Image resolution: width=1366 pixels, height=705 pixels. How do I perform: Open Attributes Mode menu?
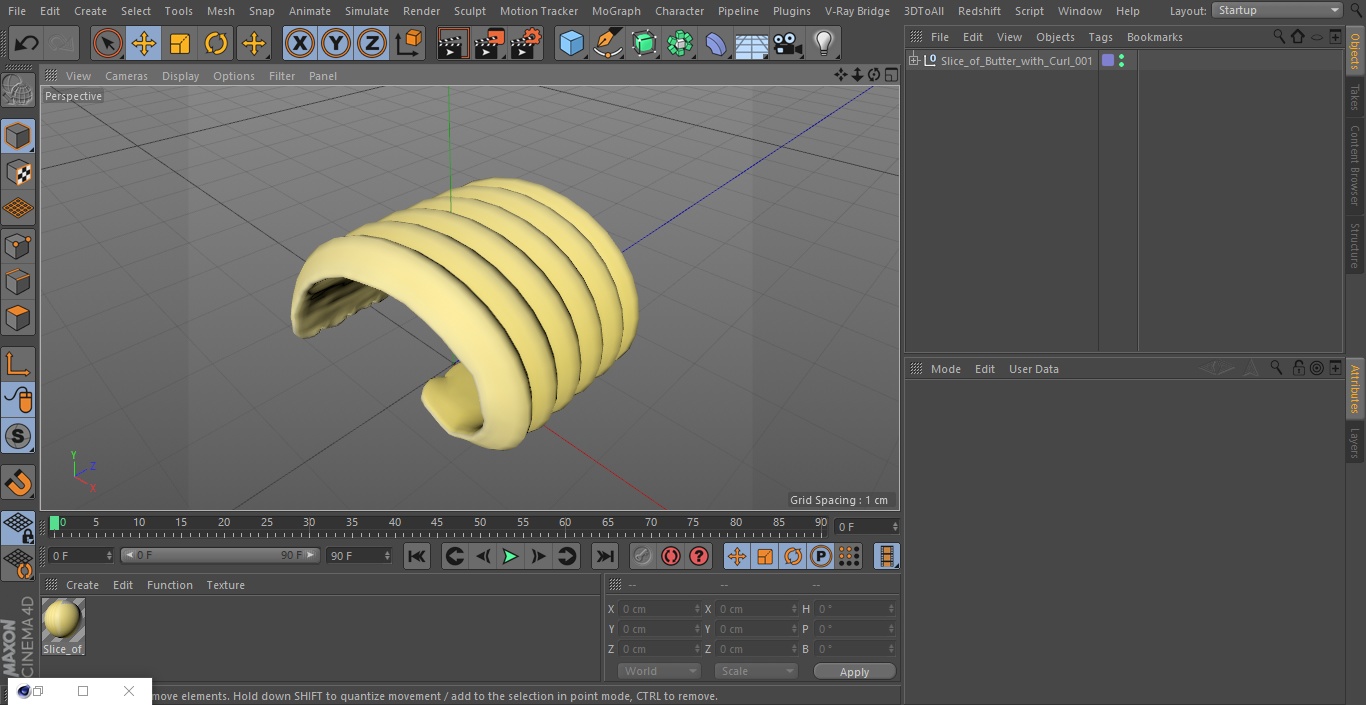point(945,369)
